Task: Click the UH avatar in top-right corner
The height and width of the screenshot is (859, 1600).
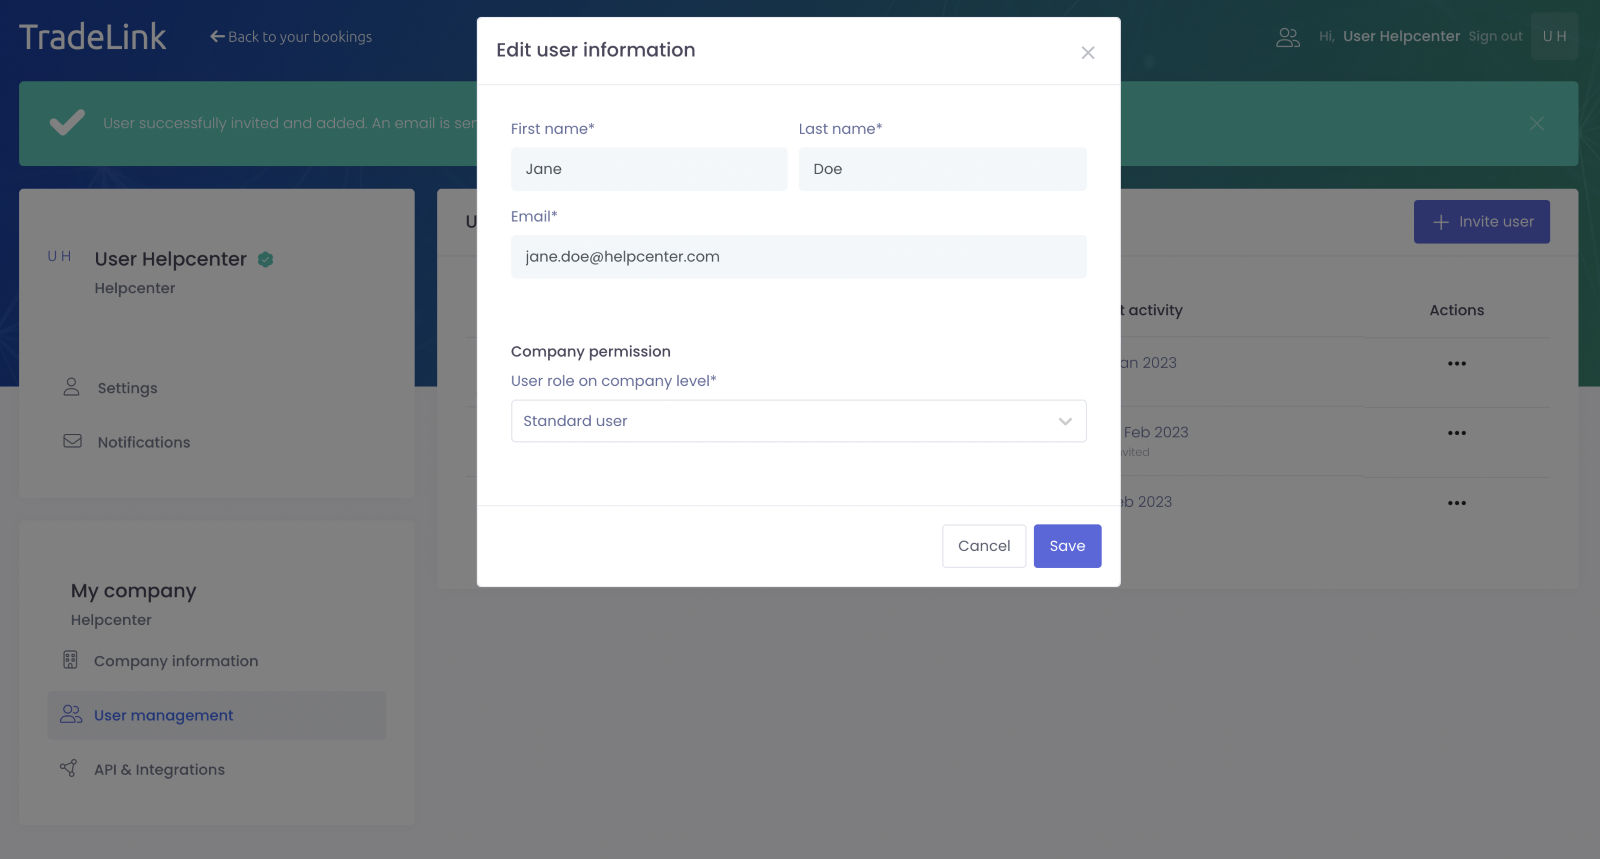Action: pos(1554,36)
